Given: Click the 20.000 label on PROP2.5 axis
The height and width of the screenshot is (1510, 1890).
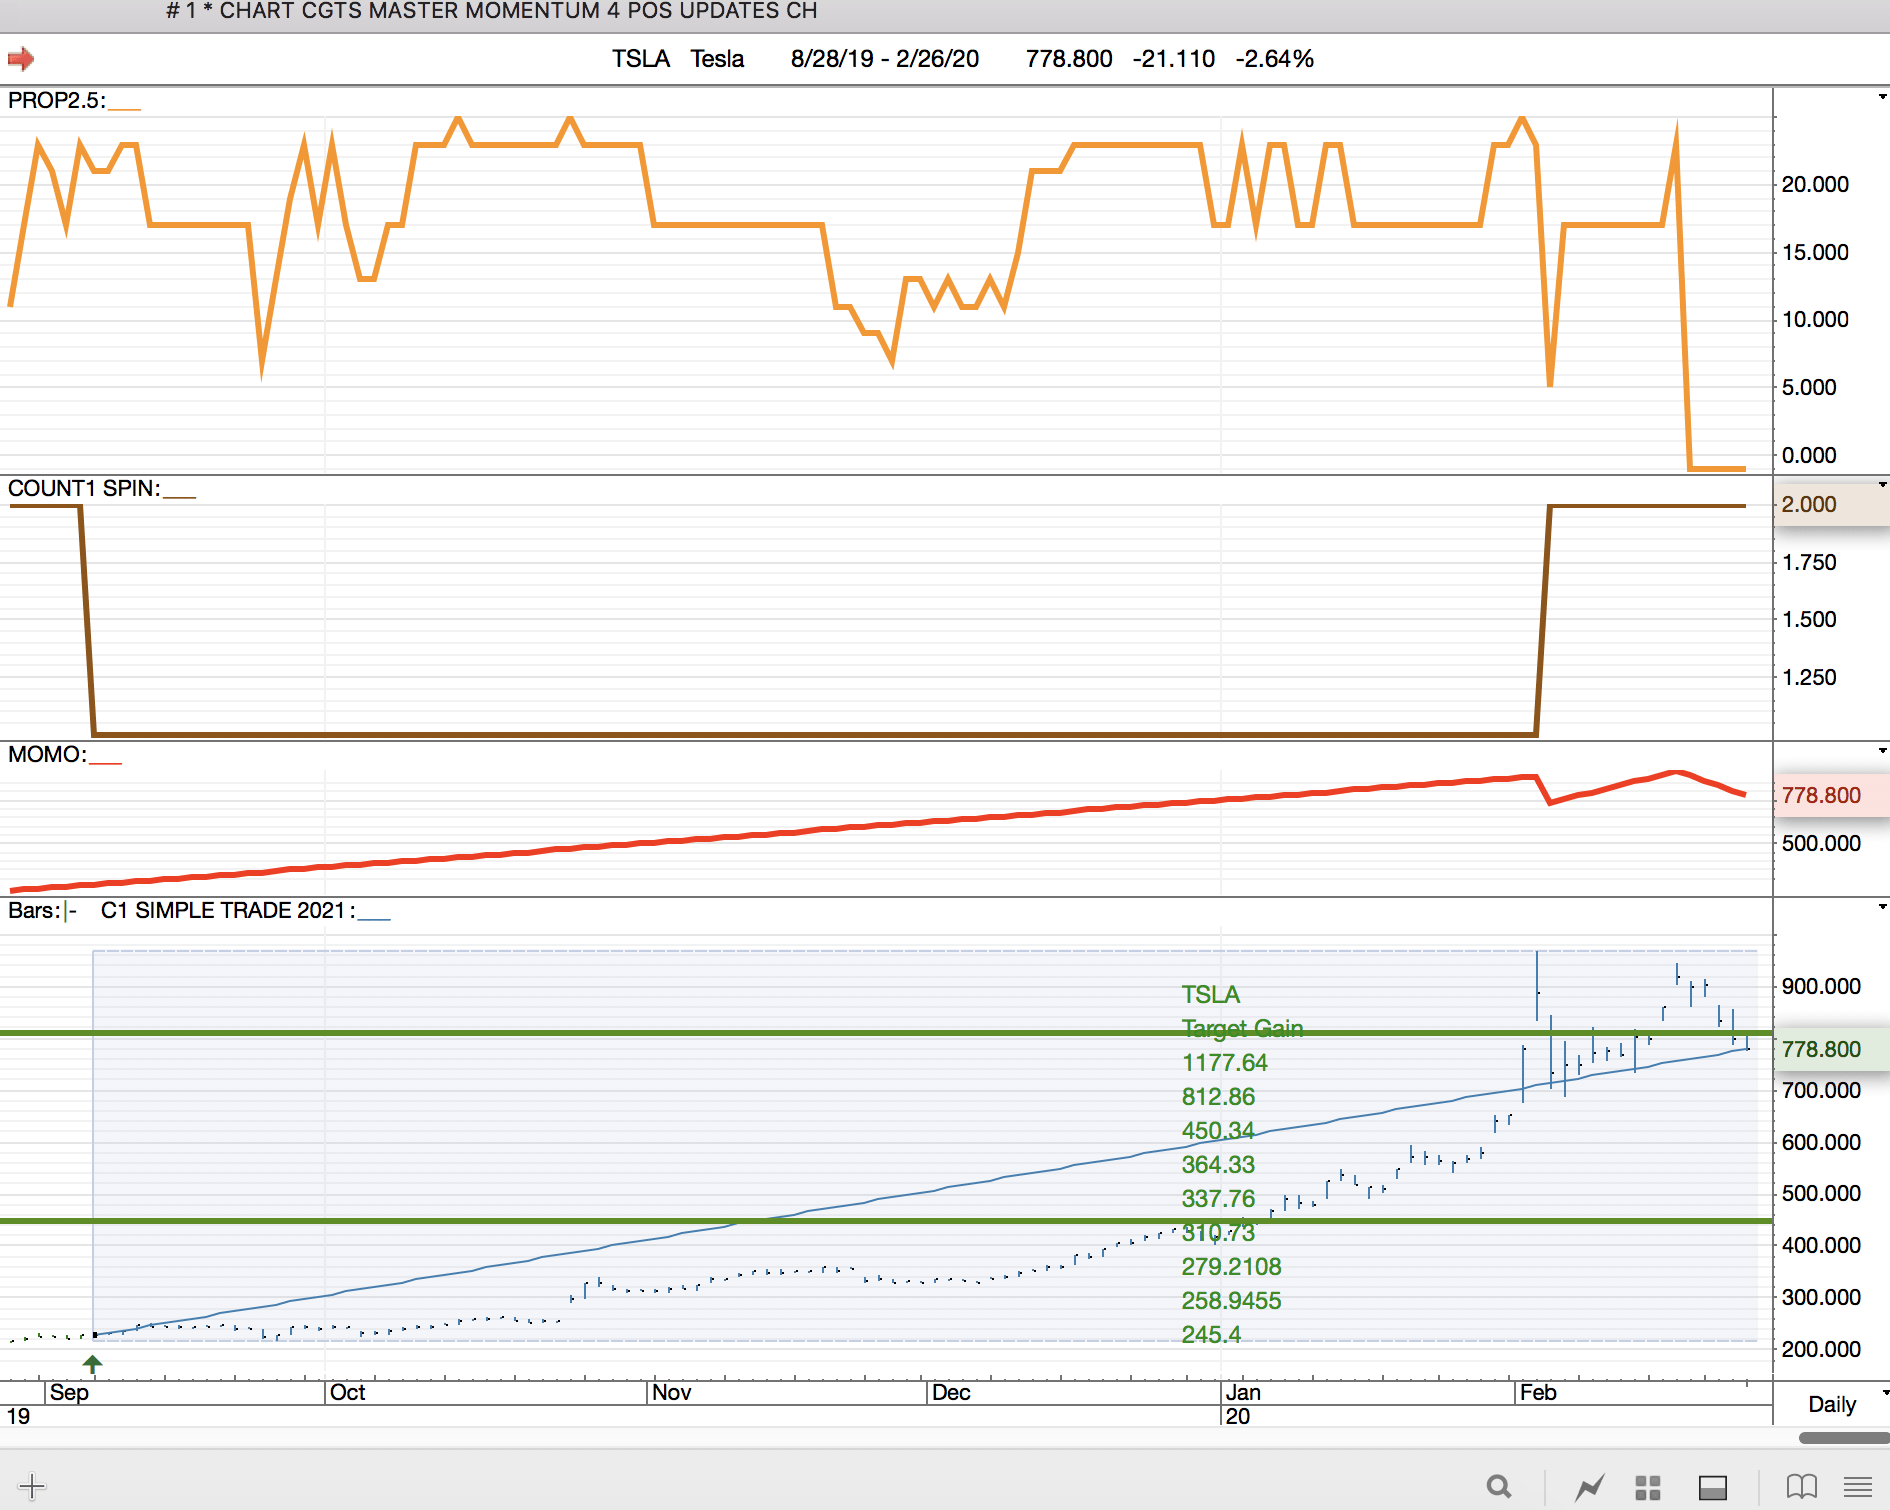Looking at the screenshot, I should coord(1815,184).
